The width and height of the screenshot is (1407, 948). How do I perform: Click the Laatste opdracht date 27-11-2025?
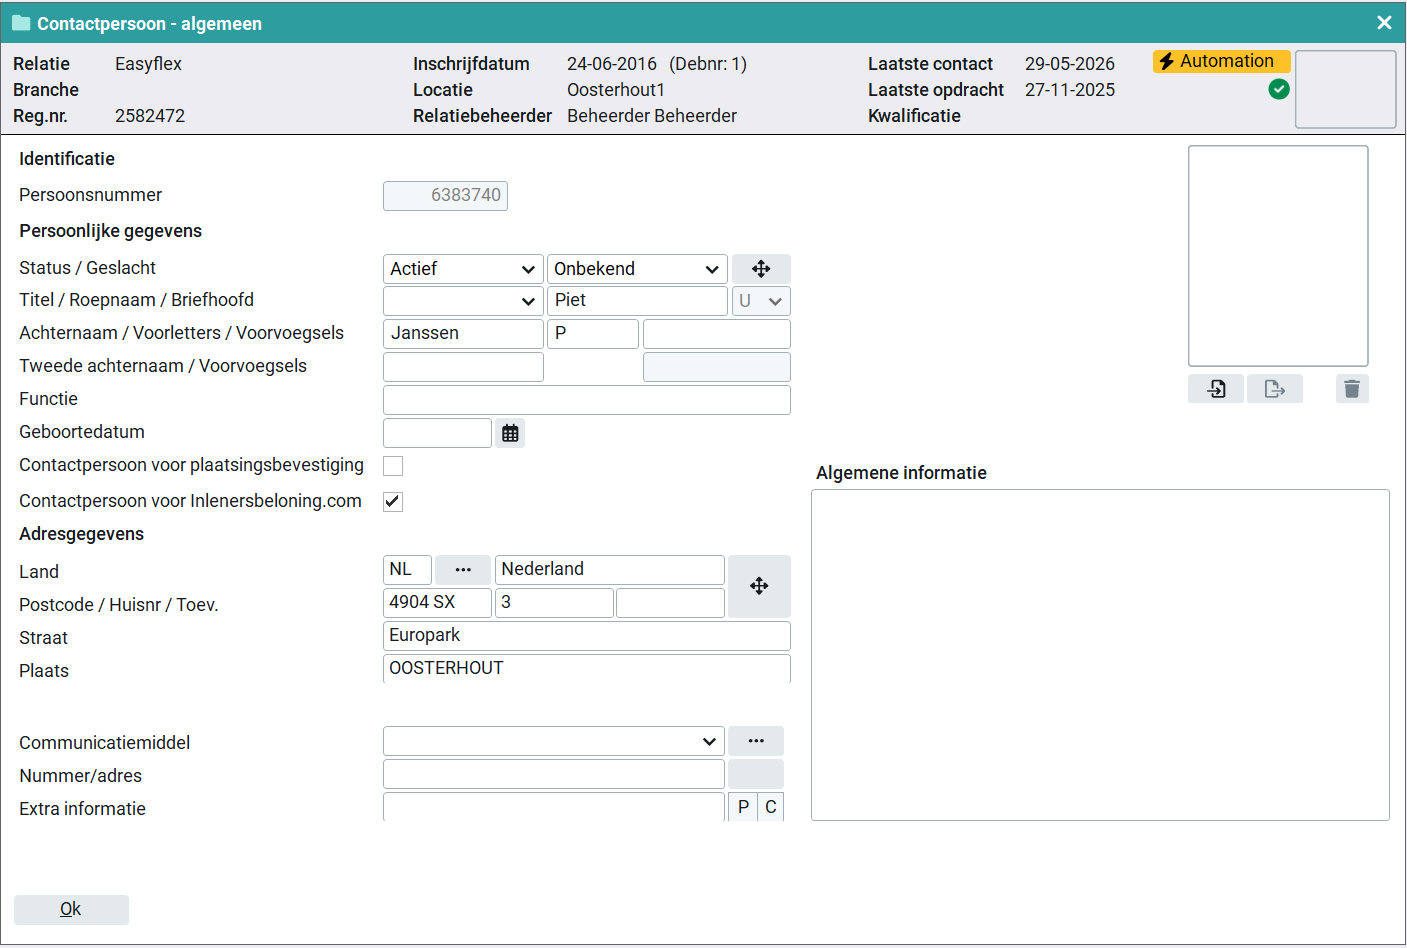click(x=1070, y=90)
